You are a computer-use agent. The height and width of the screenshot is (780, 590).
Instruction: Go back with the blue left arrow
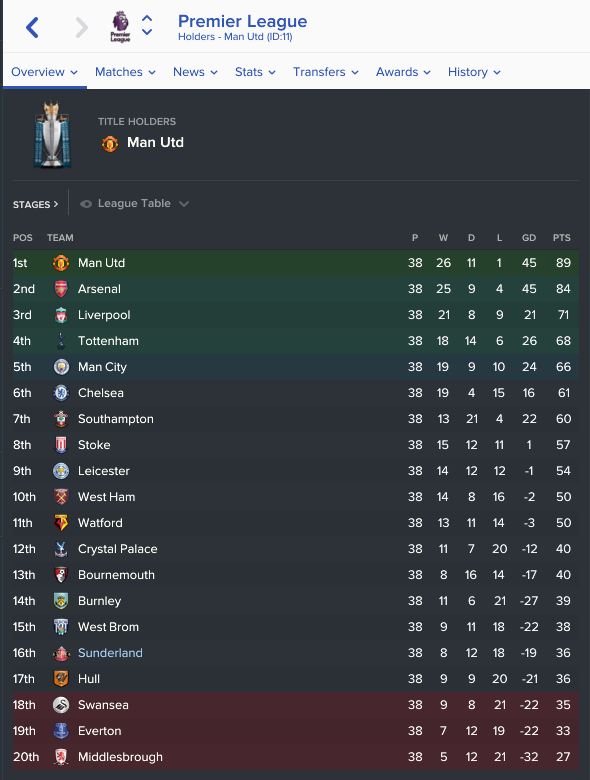click(32, 27)
